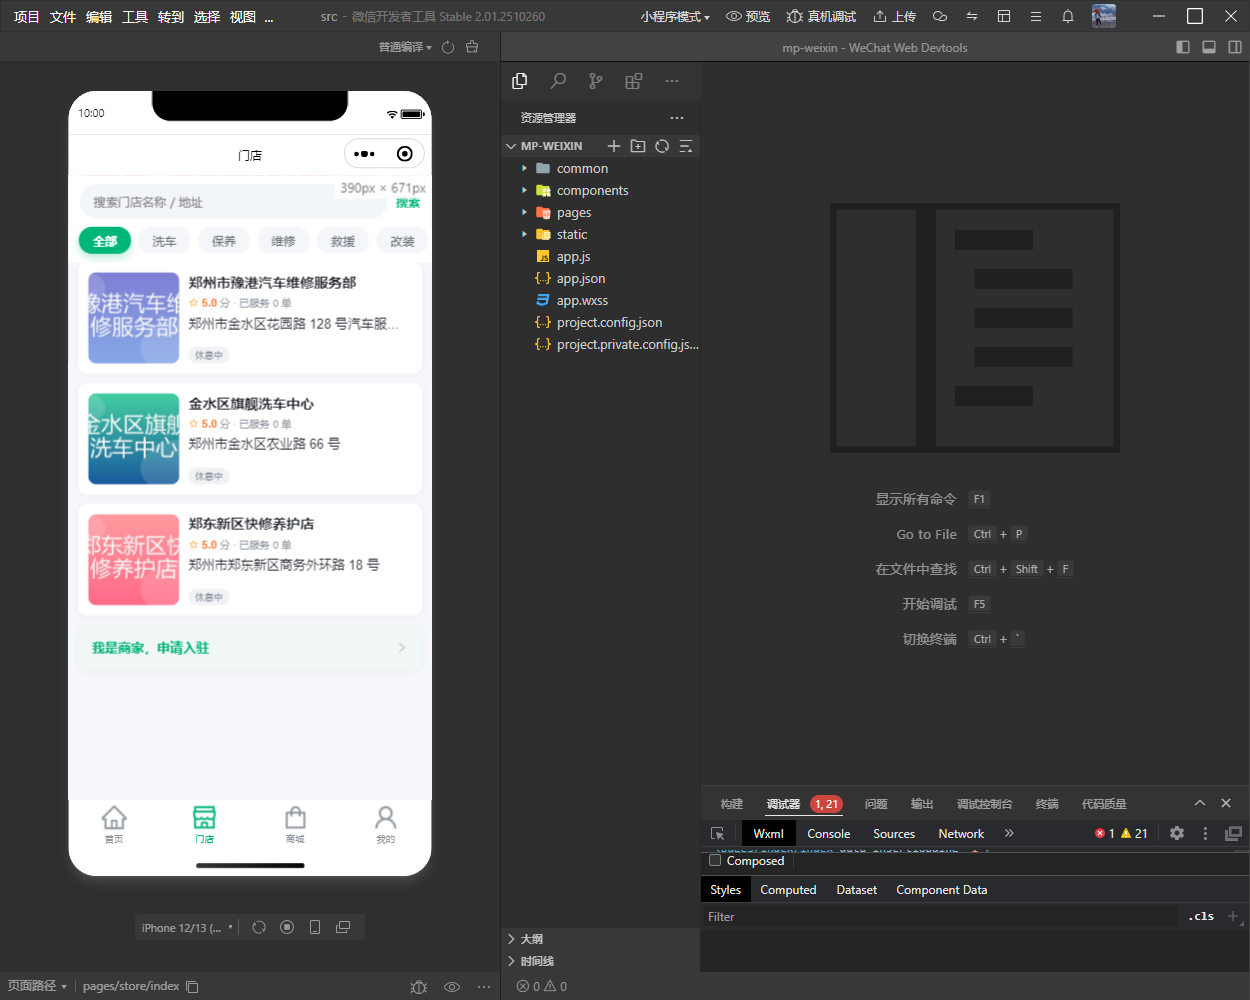This screenshot has width=1250, height=1000.
Task: Toggle the preview eye in status bar
Action: pyautogui.click(x=452, y=986)
